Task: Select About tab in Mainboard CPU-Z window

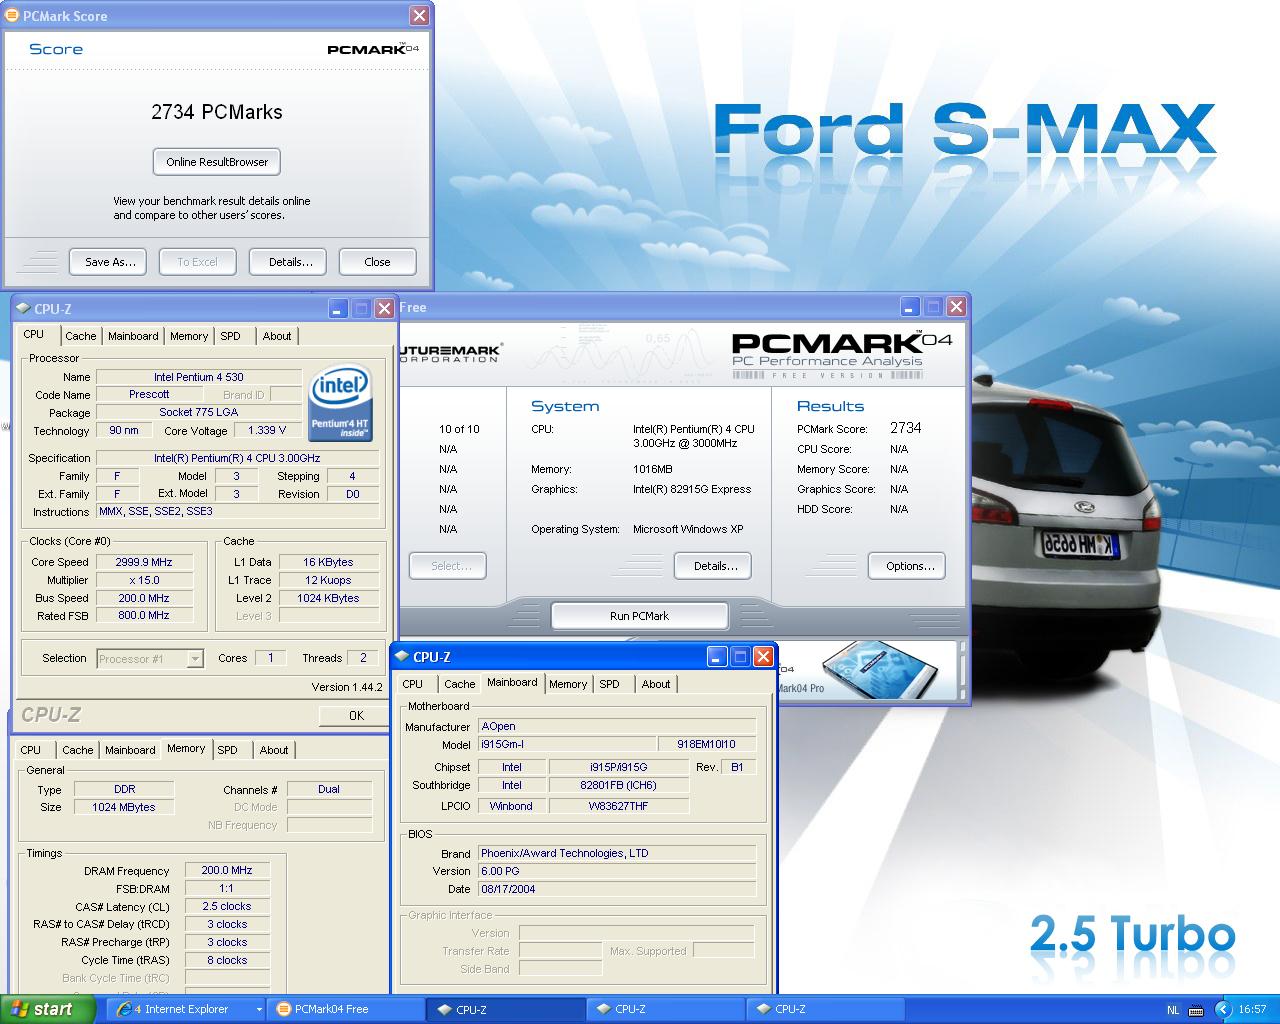Action: [x=656, y=684]
